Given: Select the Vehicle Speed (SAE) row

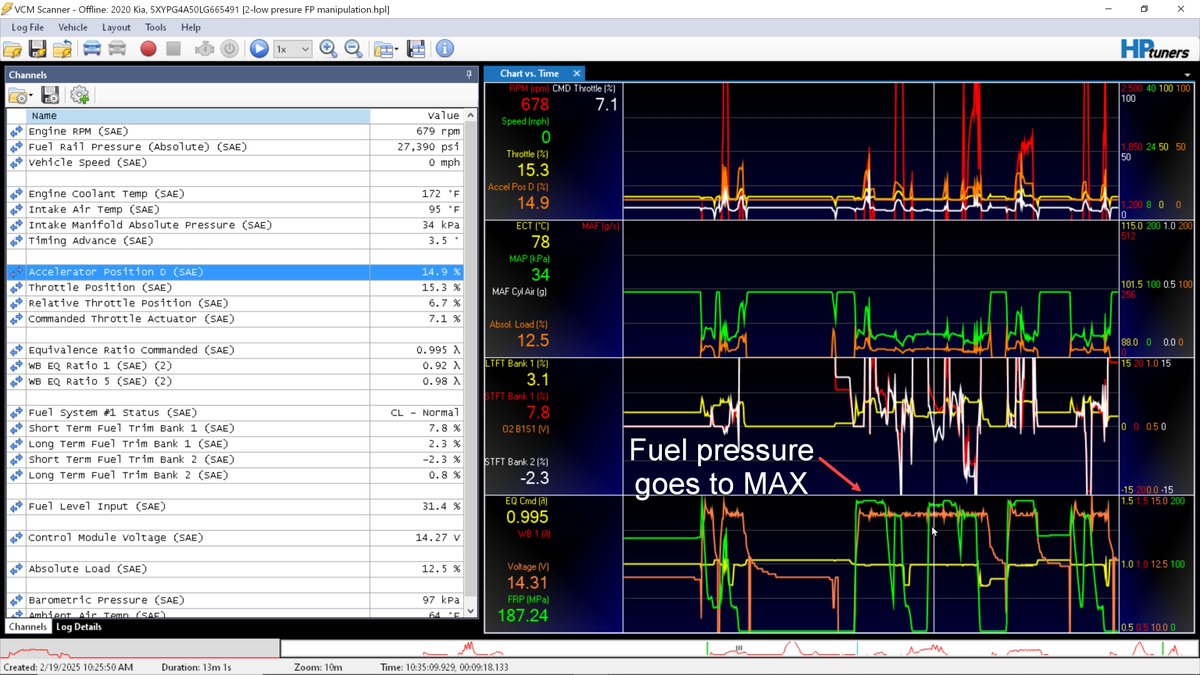Looking at the screenshot, I should [235, 162].
